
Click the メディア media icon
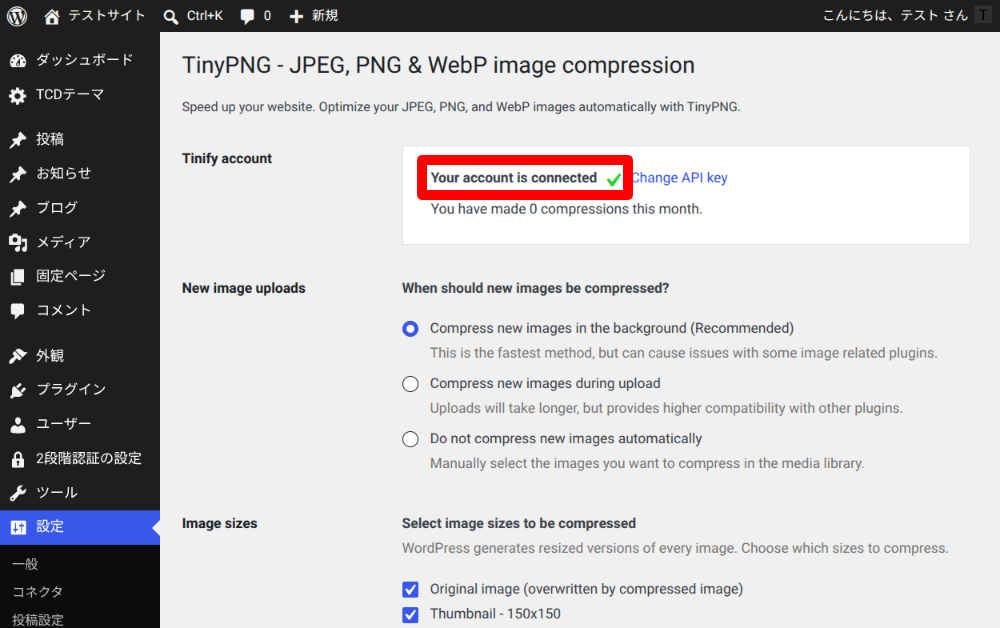(x=18, y=242)
